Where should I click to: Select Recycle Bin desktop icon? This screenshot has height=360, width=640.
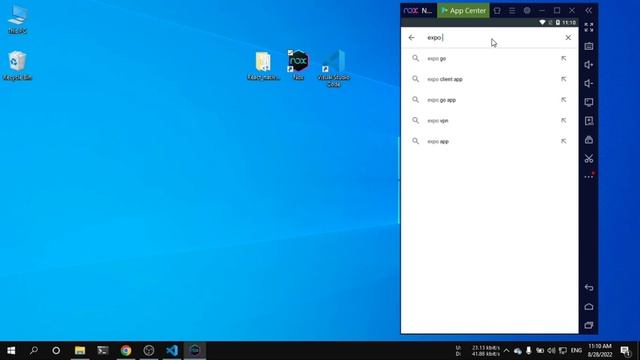pyautogui.click(x=17, y=65)
